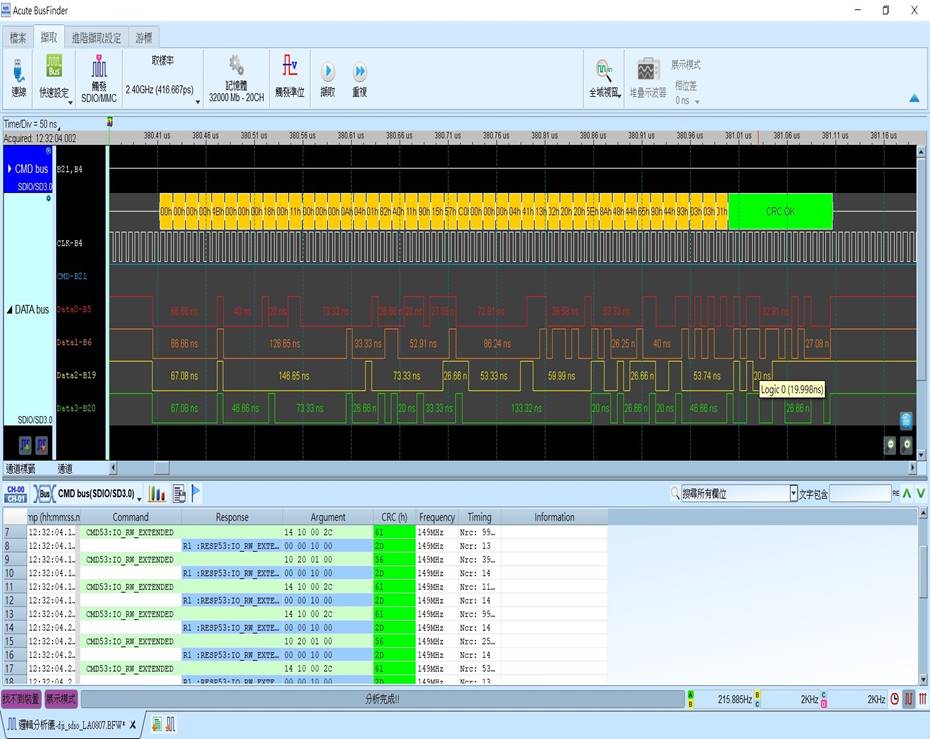This screenshot has width=930, height=739.
Task: Click the report list export icon
Action: tap(179, 493)
